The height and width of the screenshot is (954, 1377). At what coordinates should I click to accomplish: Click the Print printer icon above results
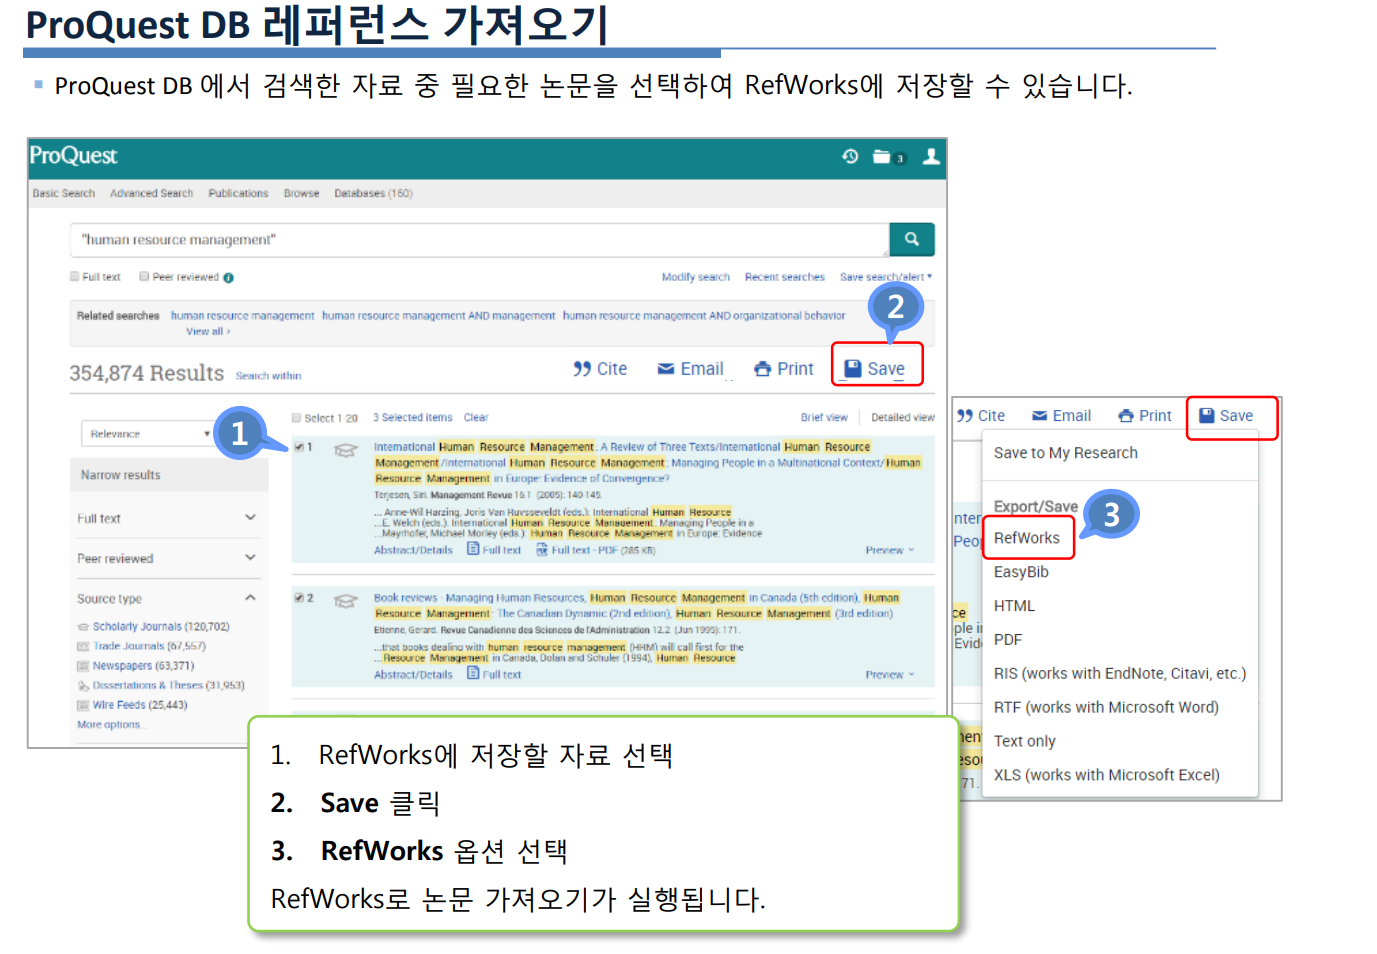(x=763, y=369)
